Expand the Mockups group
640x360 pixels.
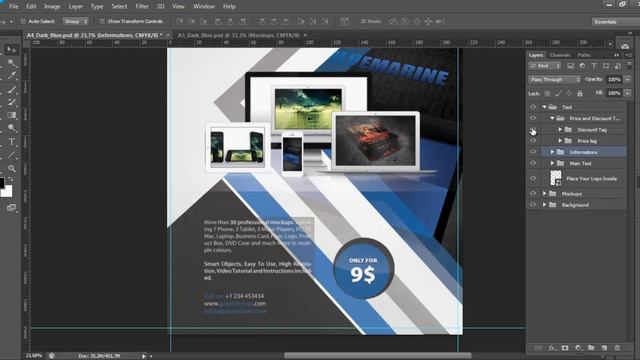click(544, 193)
